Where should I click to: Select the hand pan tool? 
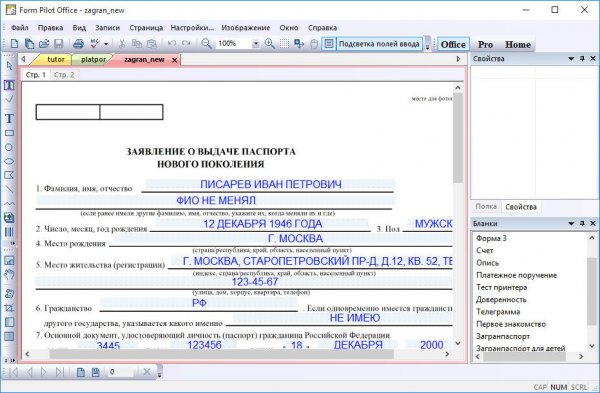click(9, 274)
